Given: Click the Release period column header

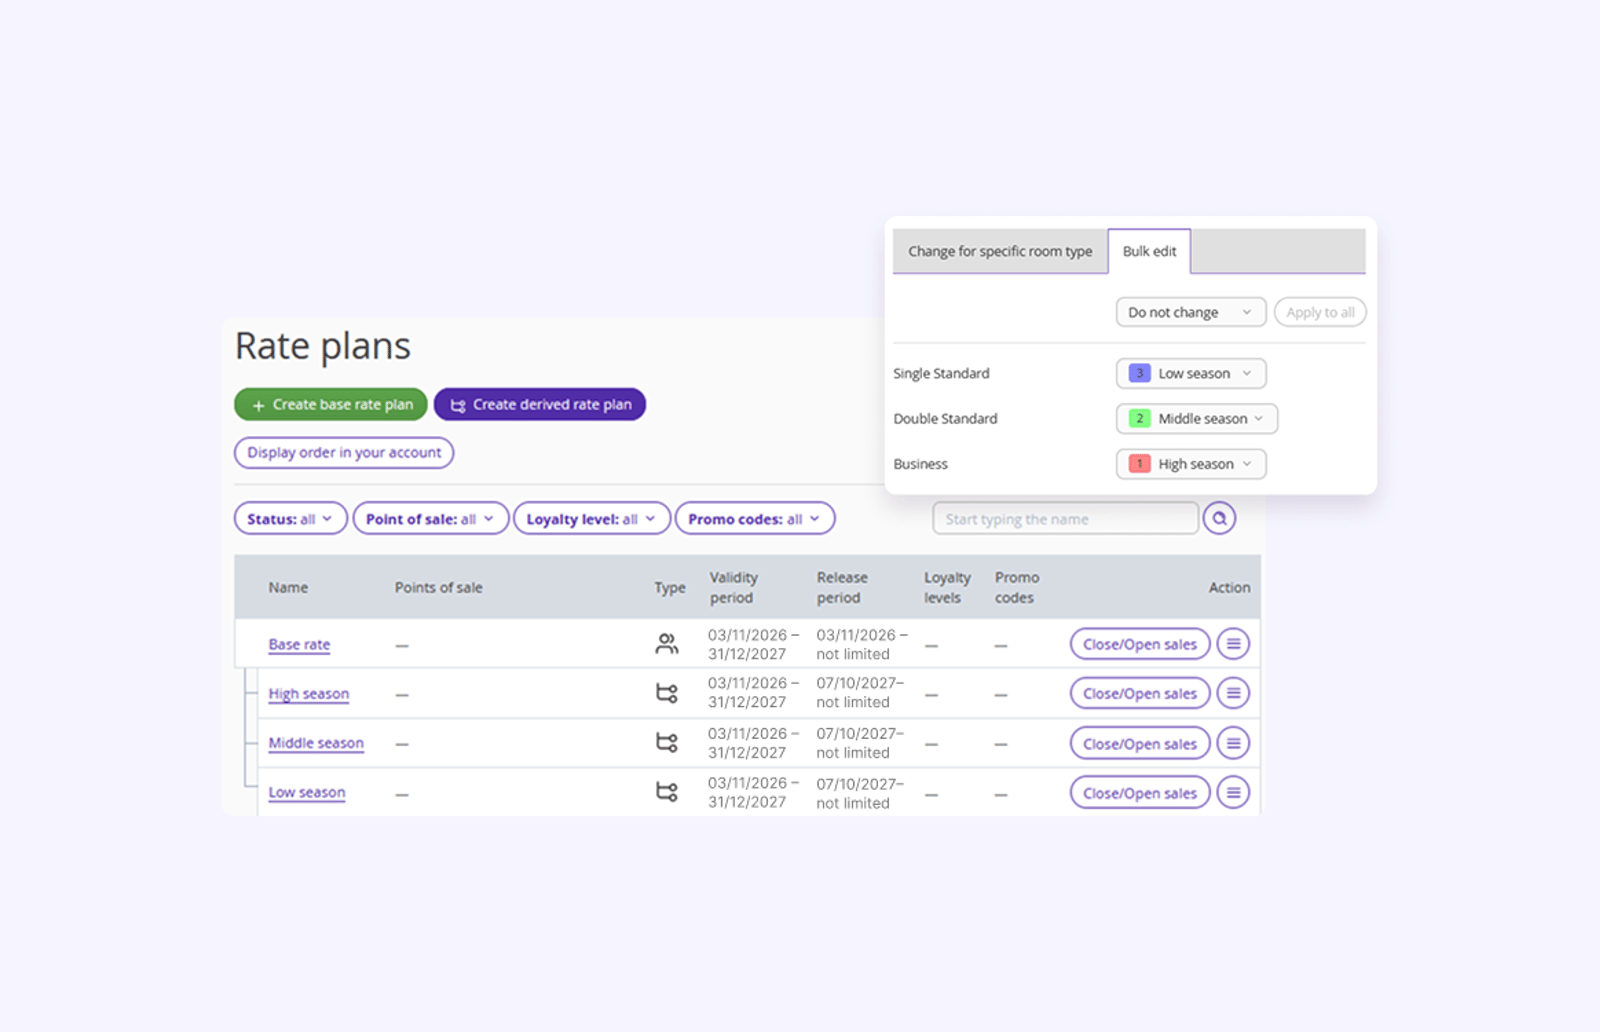Looking at the screenshot, I should (842, 587).
